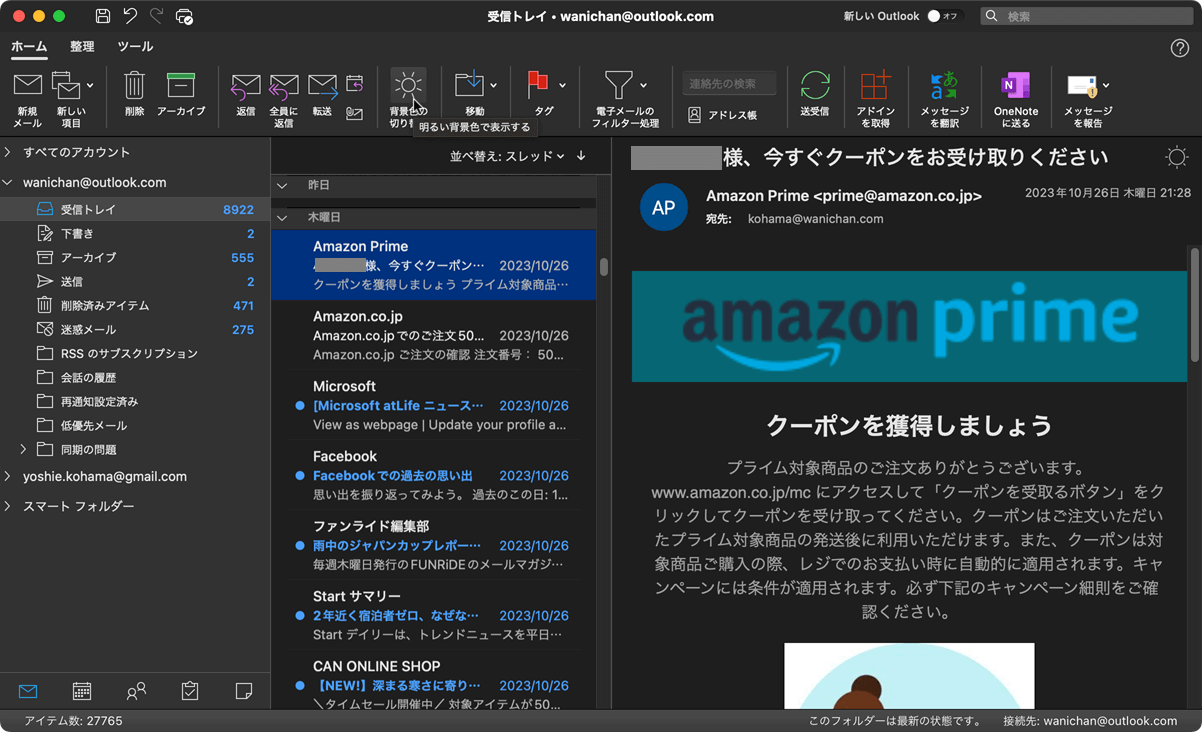
Task: Click the 移動 folder icon
Action: click(x=469, y=85)
